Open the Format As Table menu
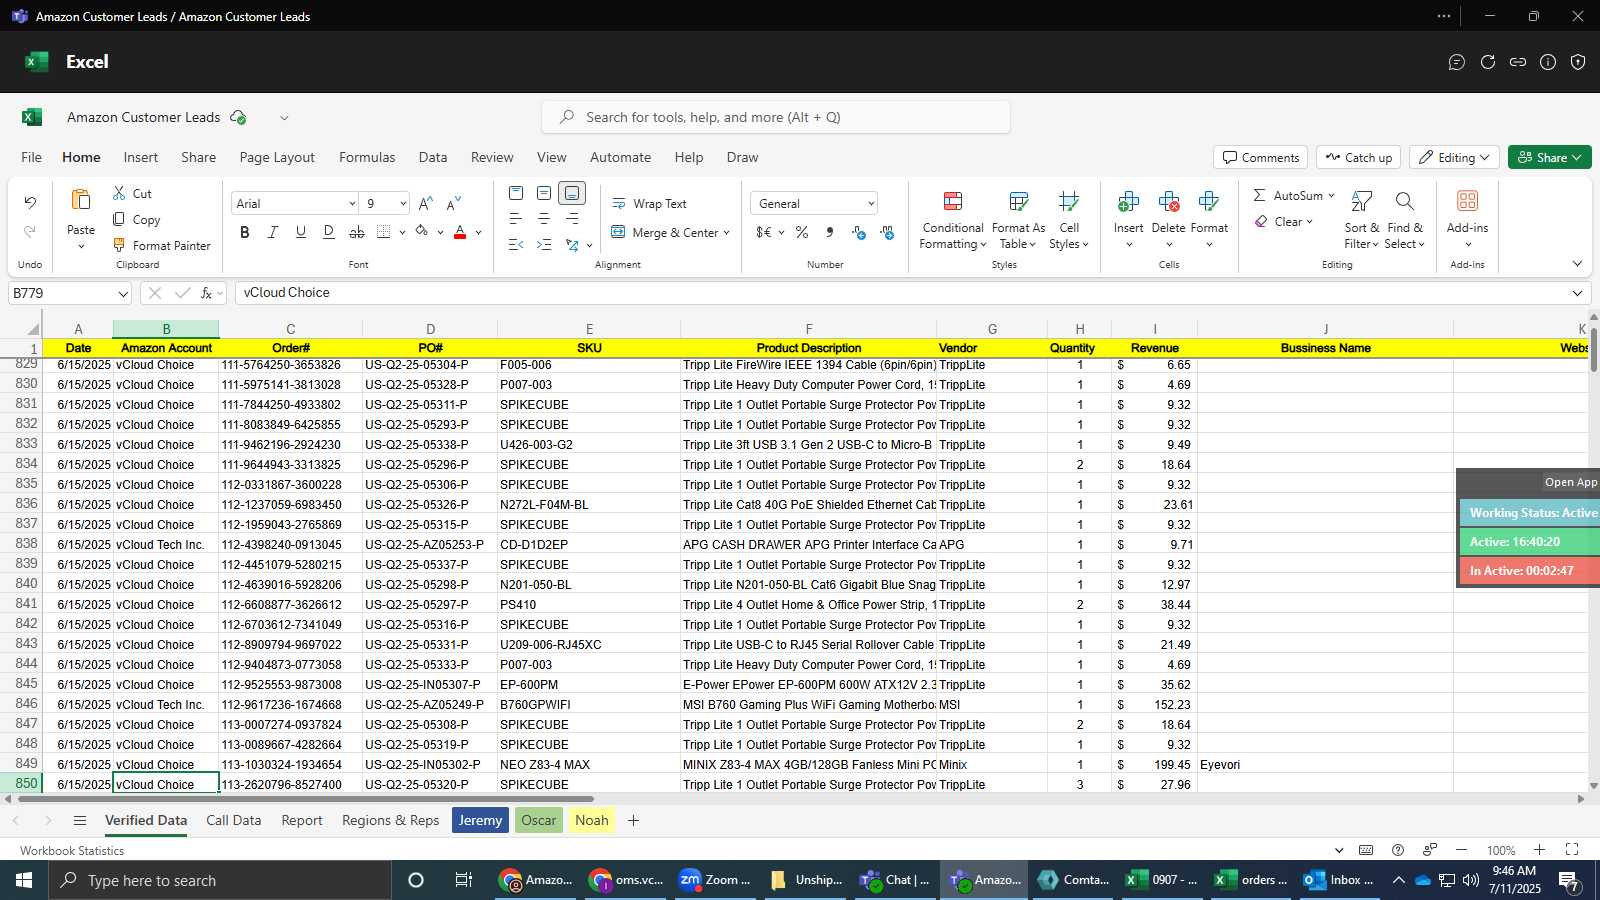The image size is (1600, 900). tap(1018, 220)
